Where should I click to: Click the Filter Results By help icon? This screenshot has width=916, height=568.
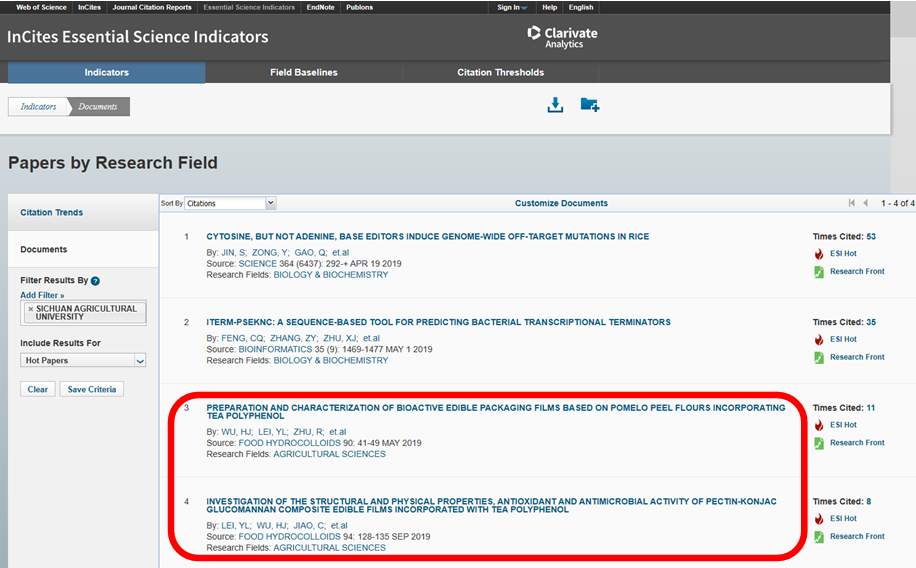click(x=95, y=281)
